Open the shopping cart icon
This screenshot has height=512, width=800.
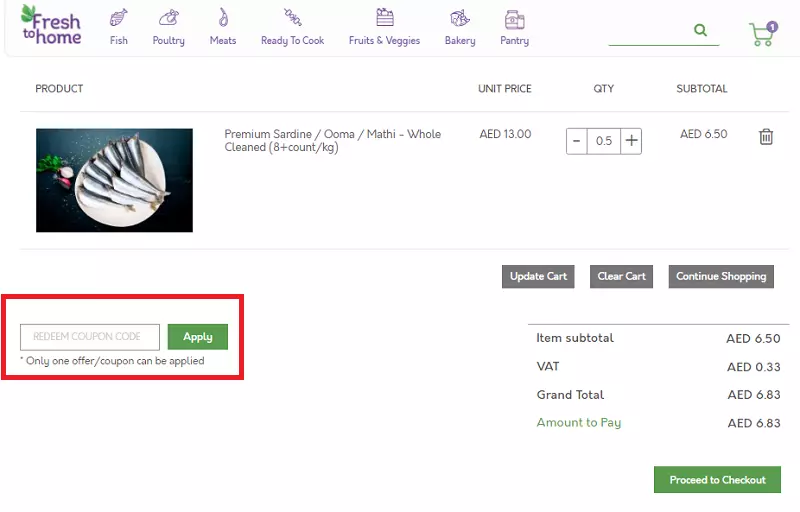tap(761, 35)
